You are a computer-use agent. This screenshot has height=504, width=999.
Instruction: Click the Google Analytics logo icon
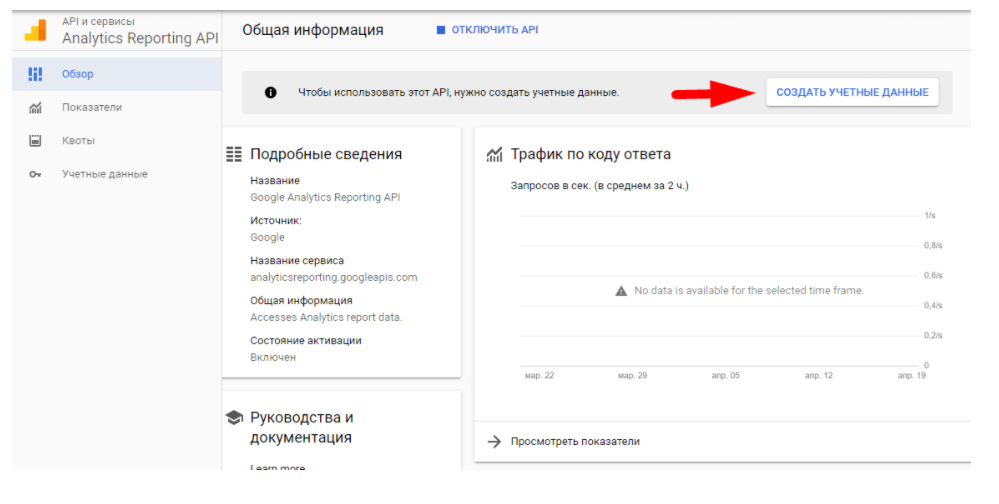click(35, 30)
